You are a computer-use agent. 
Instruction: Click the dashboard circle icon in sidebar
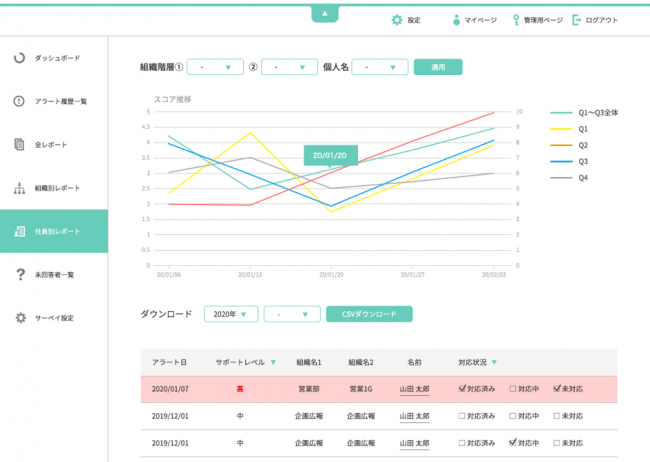(x=19, y=58)
